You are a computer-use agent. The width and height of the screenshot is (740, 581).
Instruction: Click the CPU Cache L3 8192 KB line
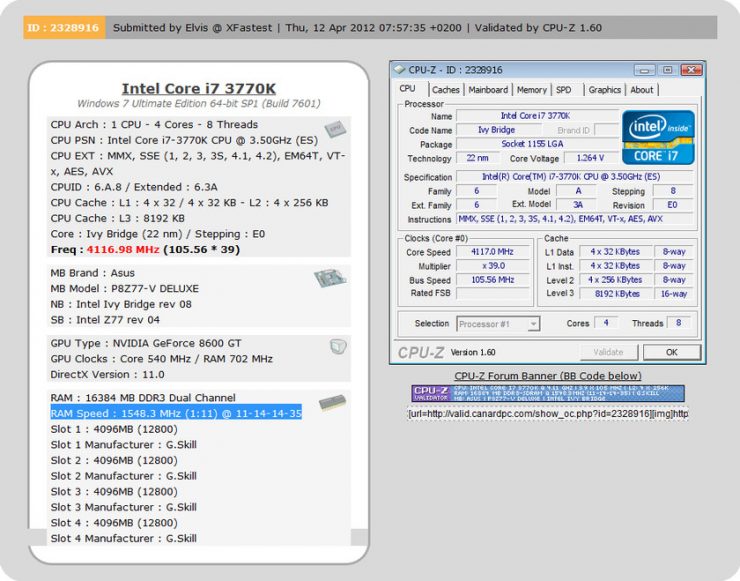click(118, 218)
